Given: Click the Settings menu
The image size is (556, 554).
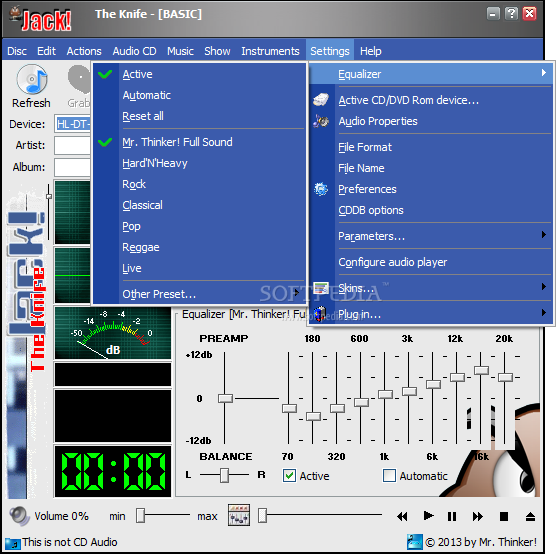Looking at the screenshot, I should pos(330,51).
